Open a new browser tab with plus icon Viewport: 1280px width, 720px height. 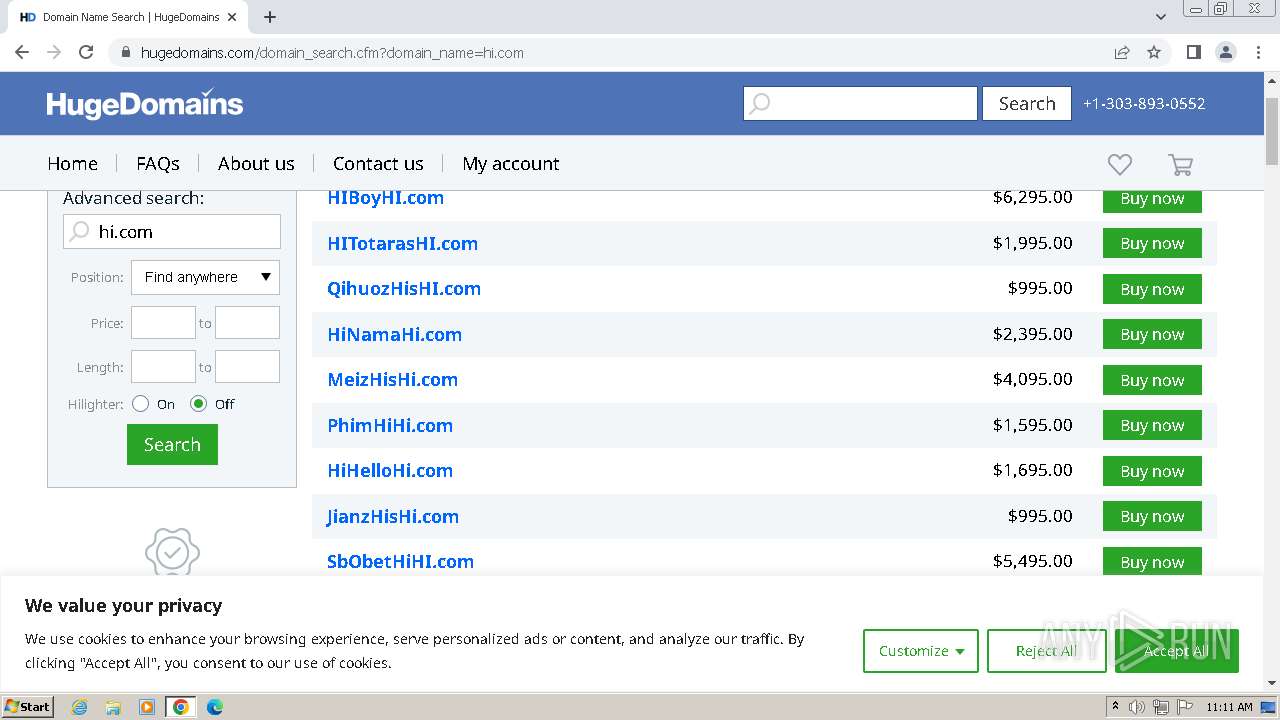point(270,17)
